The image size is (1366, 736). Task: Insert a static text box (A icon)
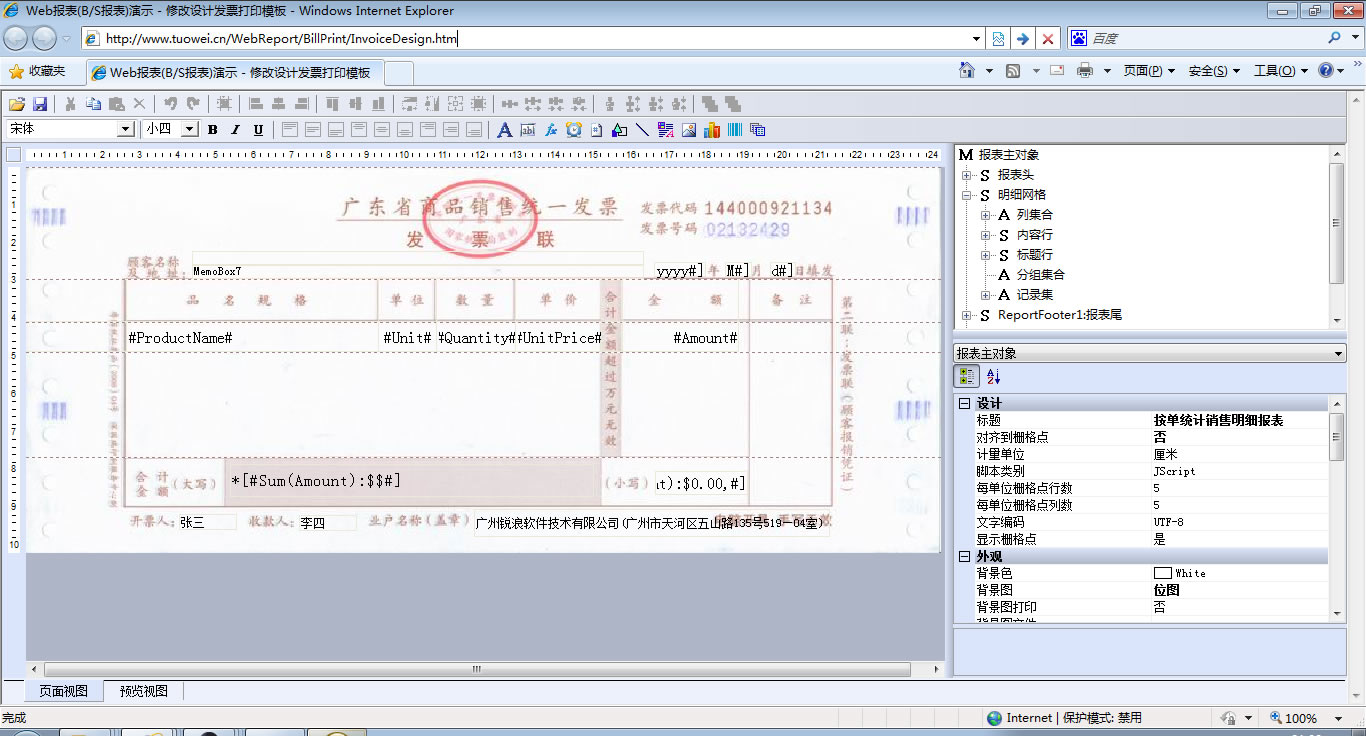pyautogui.click(x=504, y=129)
